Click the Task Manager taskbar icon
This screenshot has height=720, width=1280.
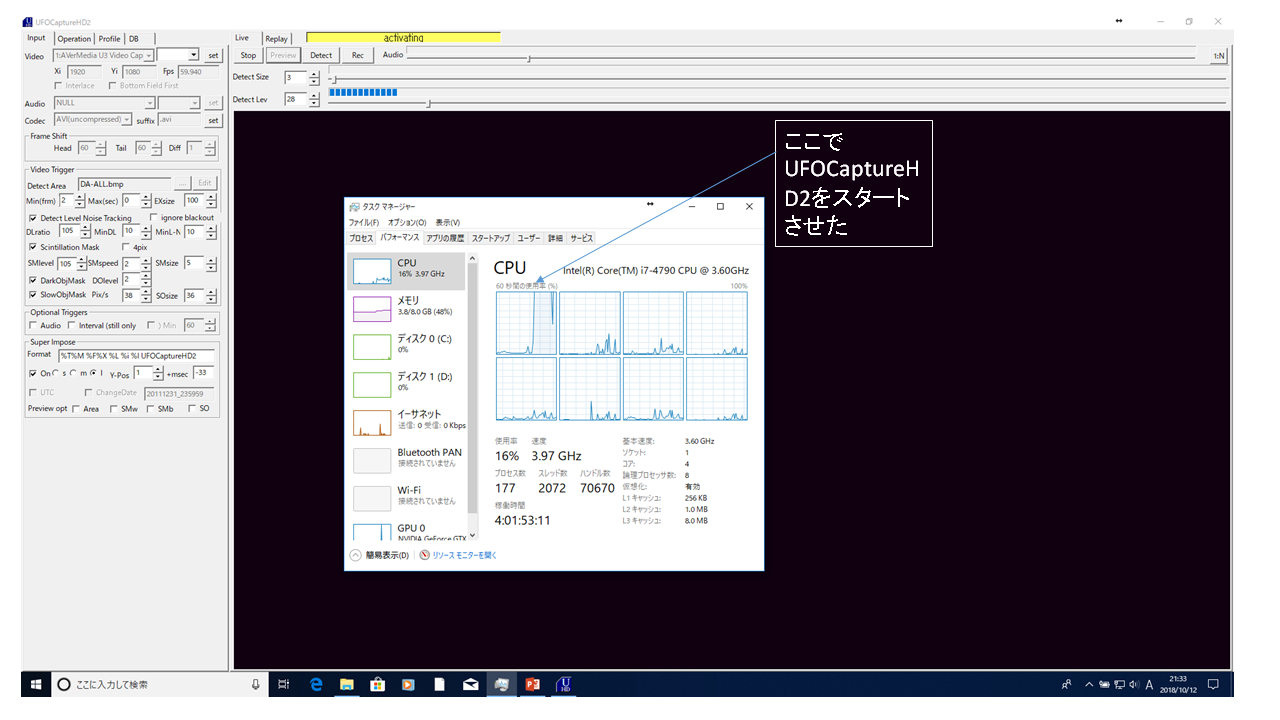pos(502,684)
